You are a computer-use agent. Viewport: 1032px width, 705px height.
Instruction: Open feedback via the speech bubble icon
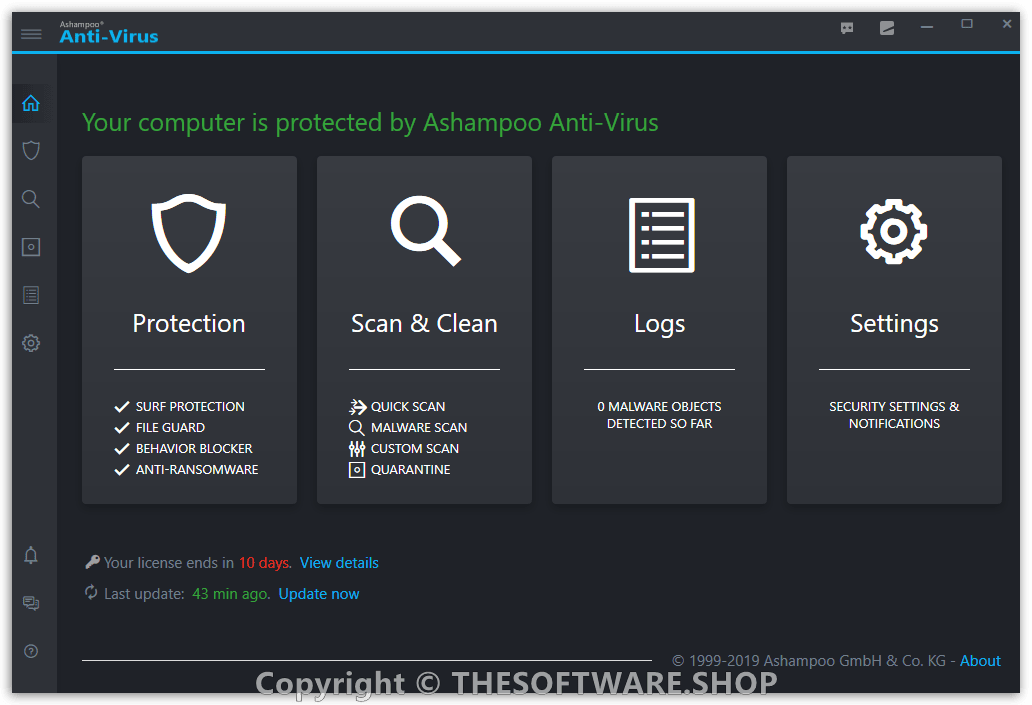(x=30, y=603)
